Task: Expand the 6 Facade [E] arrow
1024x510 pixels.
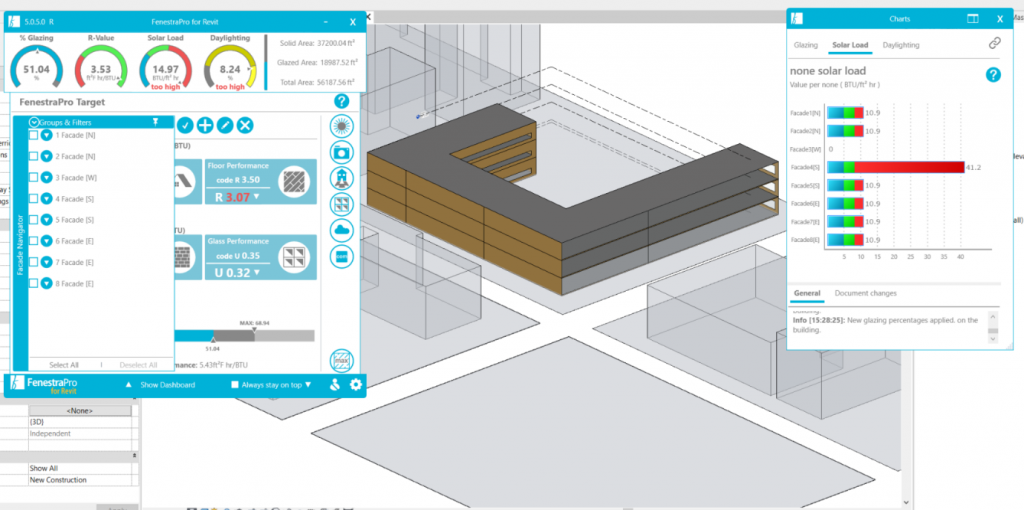Action: [46, 241]
